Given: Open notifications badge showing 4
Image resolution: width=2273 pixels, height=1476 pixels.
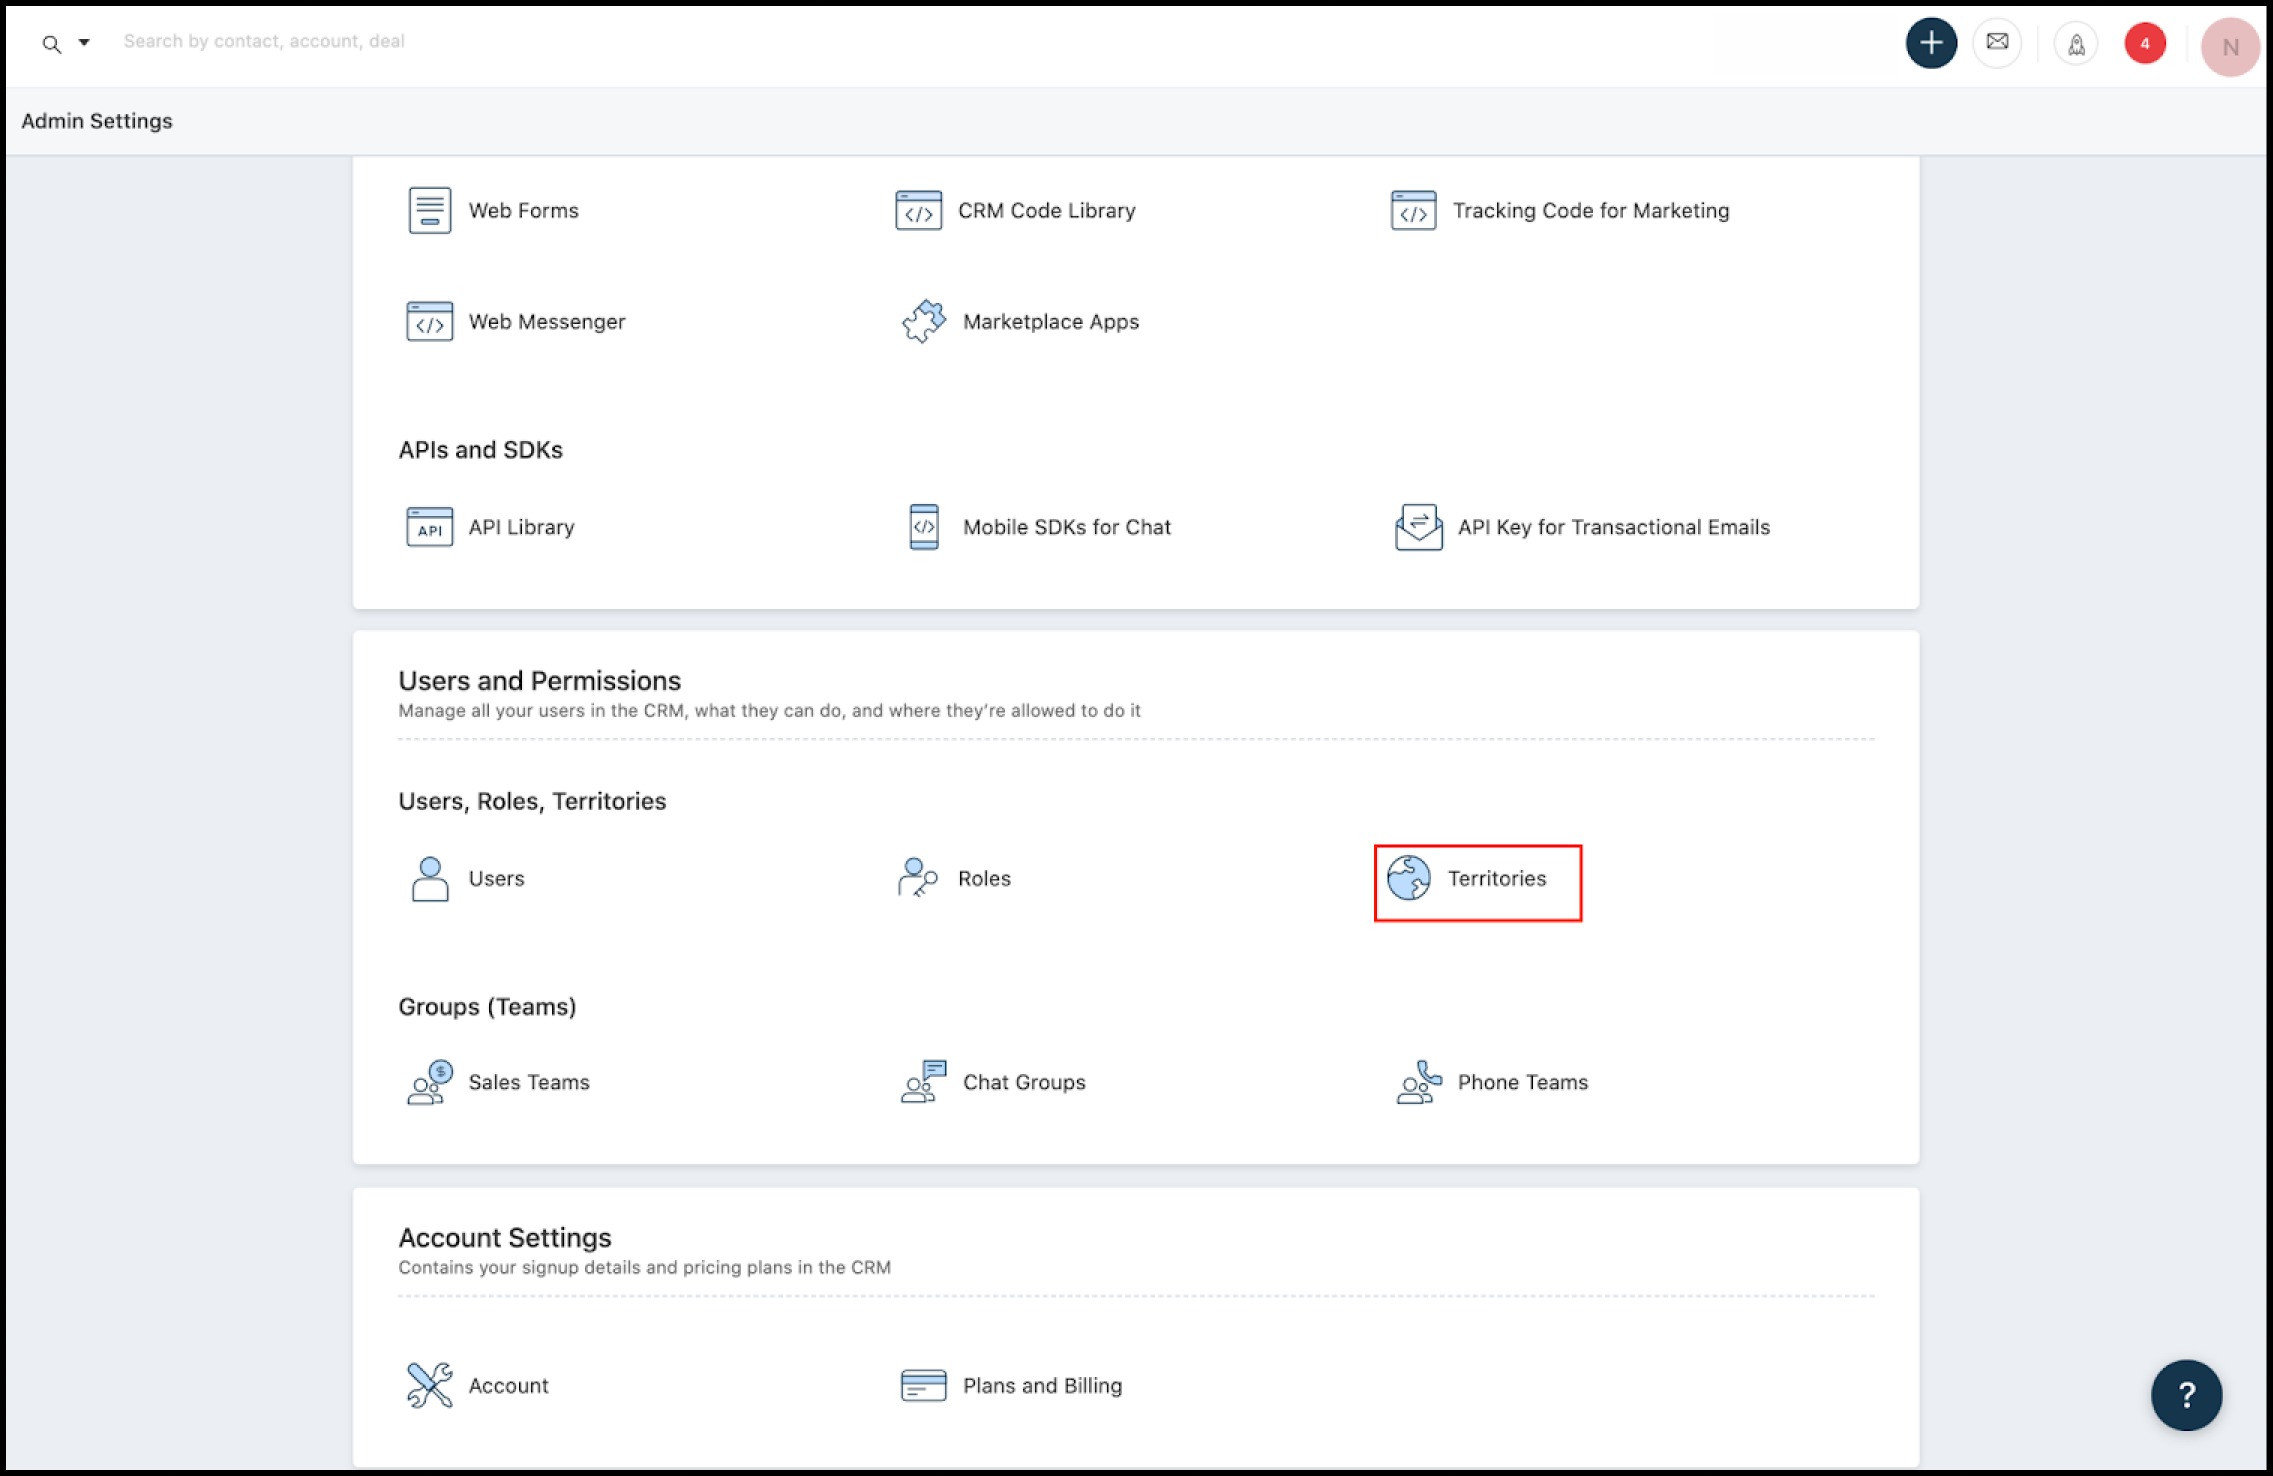Looking at the screenshot, I should point(2145,44).
